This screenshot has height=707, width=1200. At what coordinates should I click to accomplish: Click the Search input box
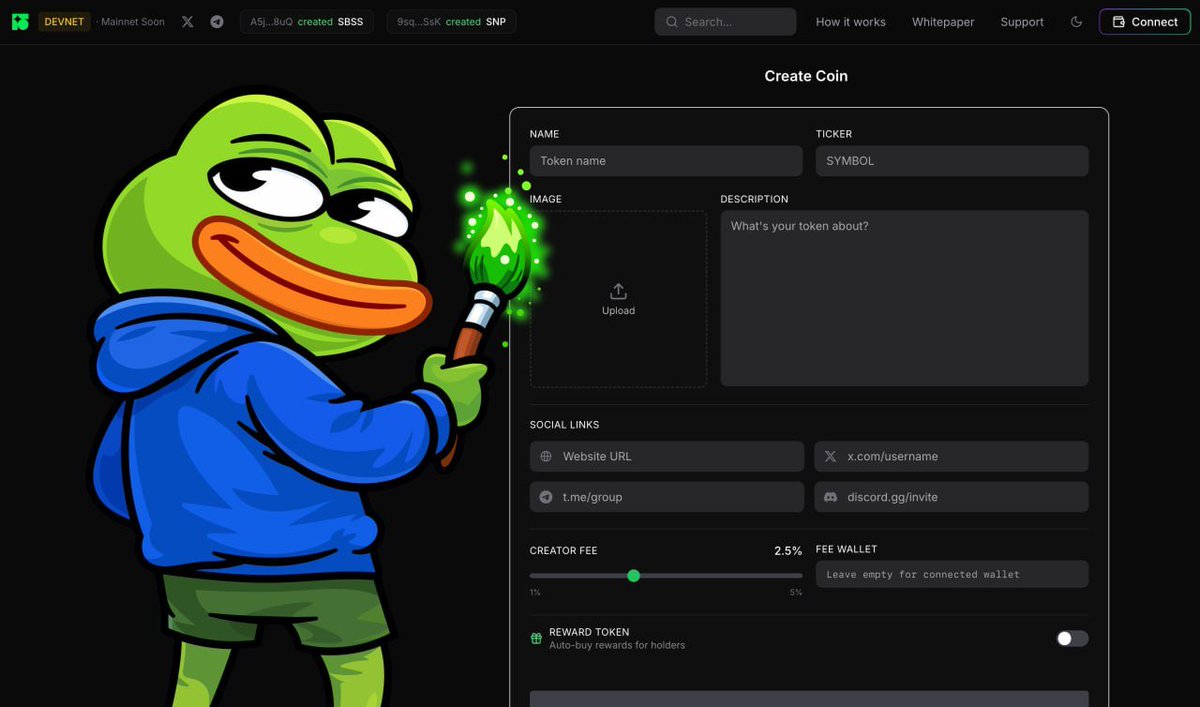coord(725,21)
